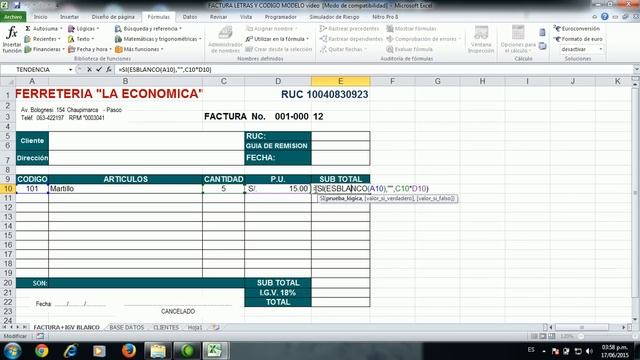The image size is (640, 360).
Task: Open File Explorer from the taskbar
Action: tap(158, 351)
